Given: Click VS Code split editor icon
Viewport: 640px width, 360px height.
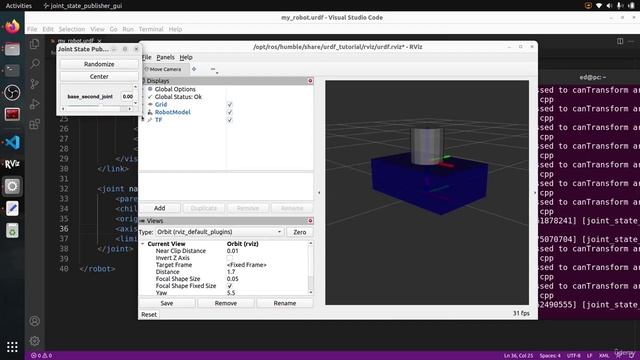Looking at the screenshot, I should (620, 41).
